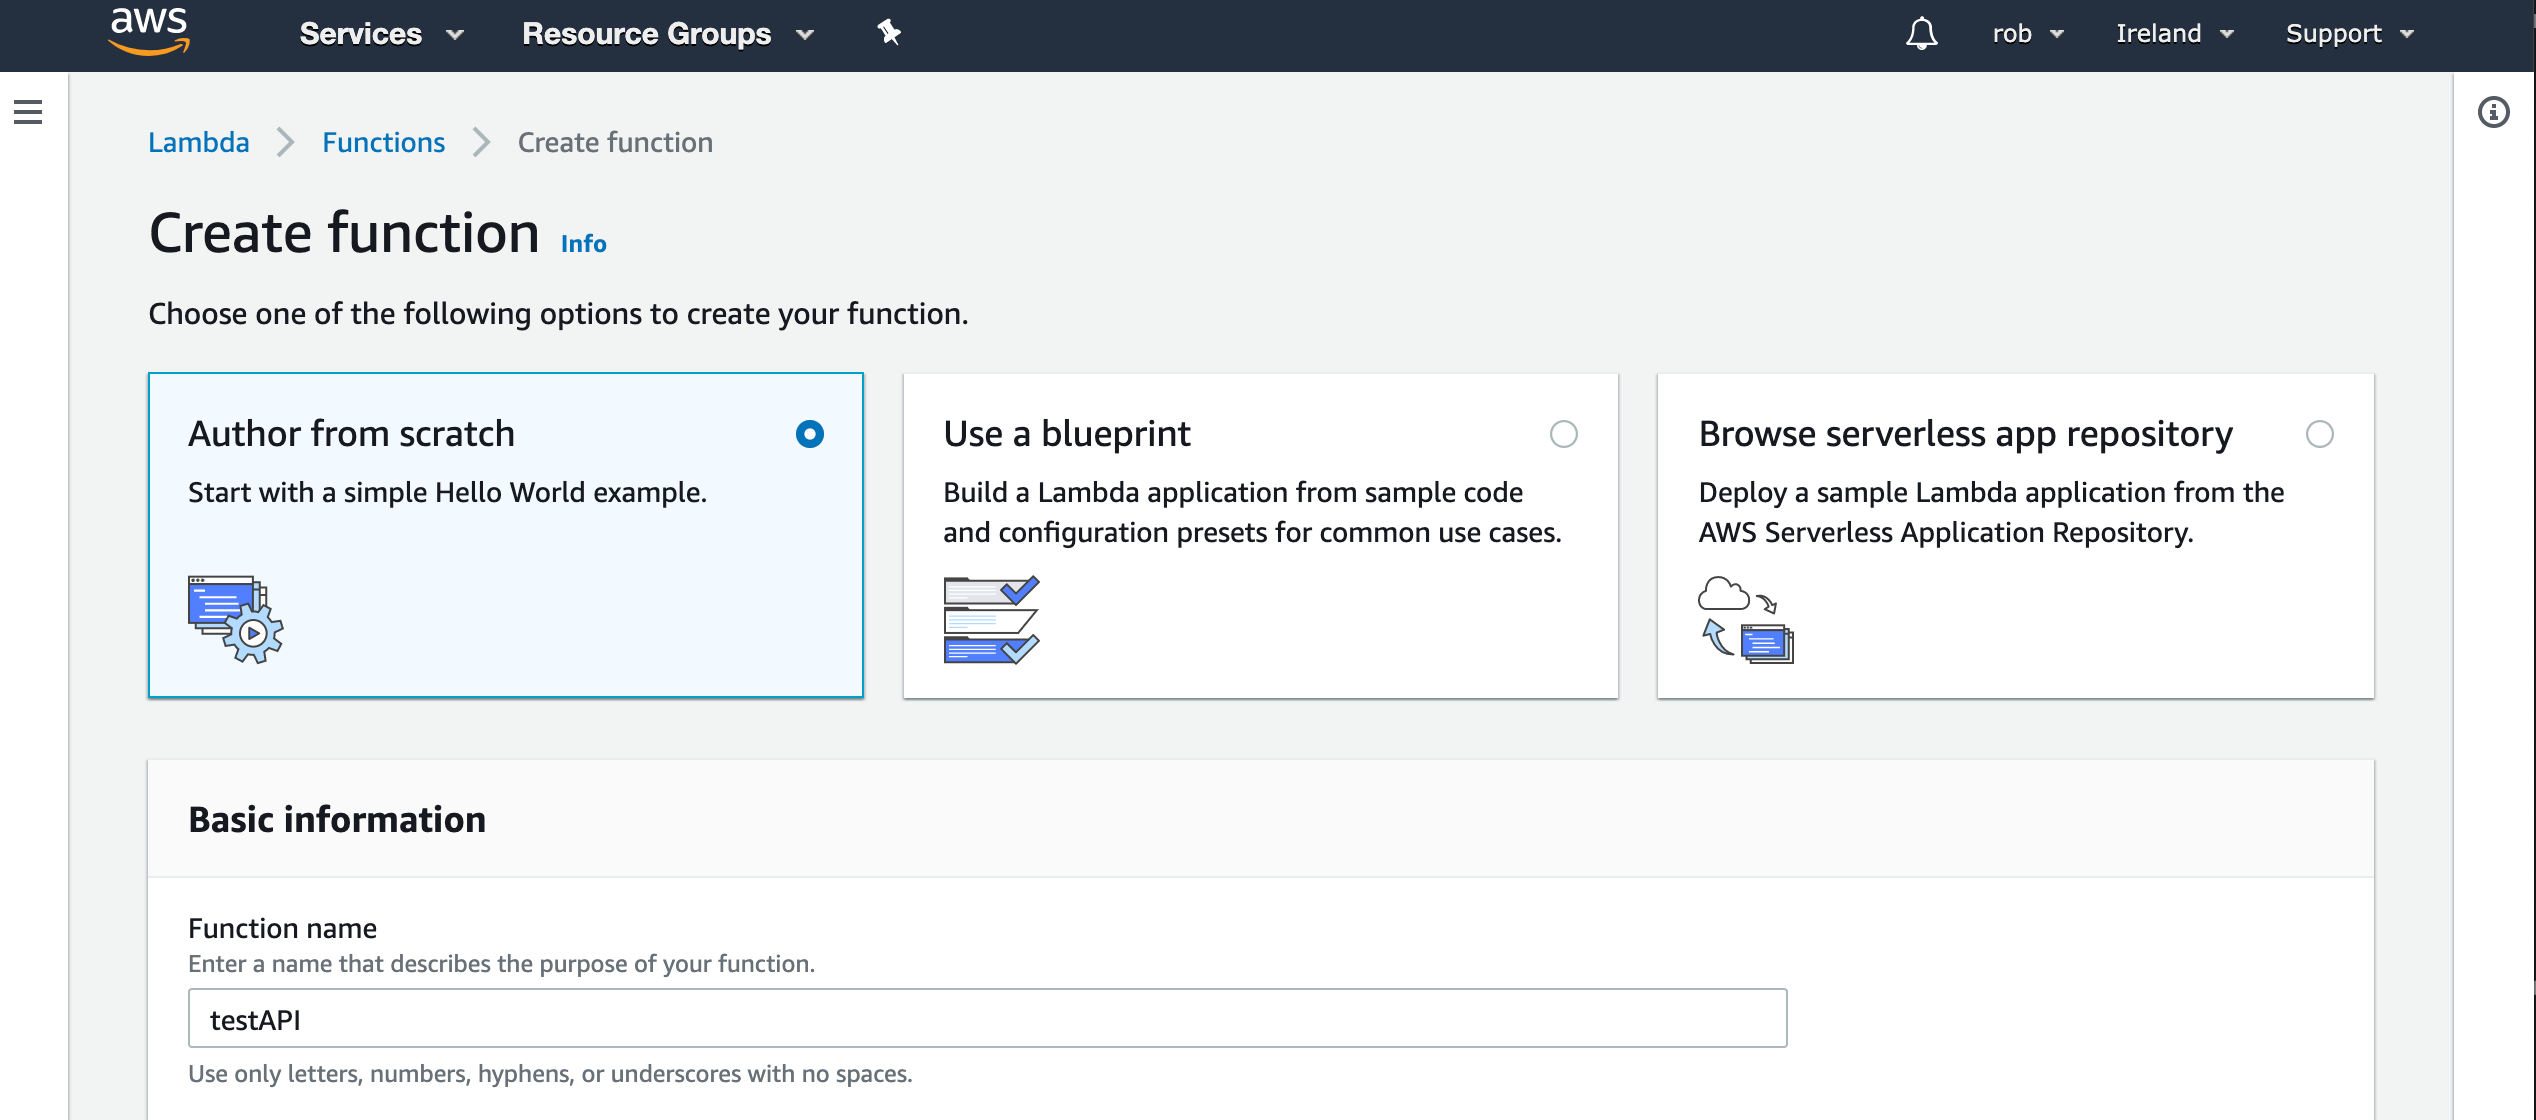The height and width of the screenshot is (1120, 2536).
Task: Select the Use a blueprint radio button
Action: tap(1565, 435)
